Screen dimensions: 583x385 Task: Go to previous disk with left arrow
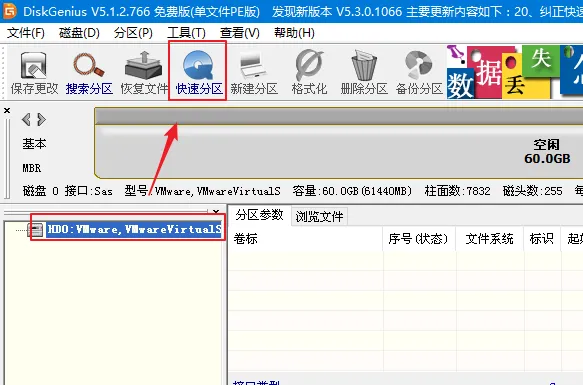click(x=26, y=119)
